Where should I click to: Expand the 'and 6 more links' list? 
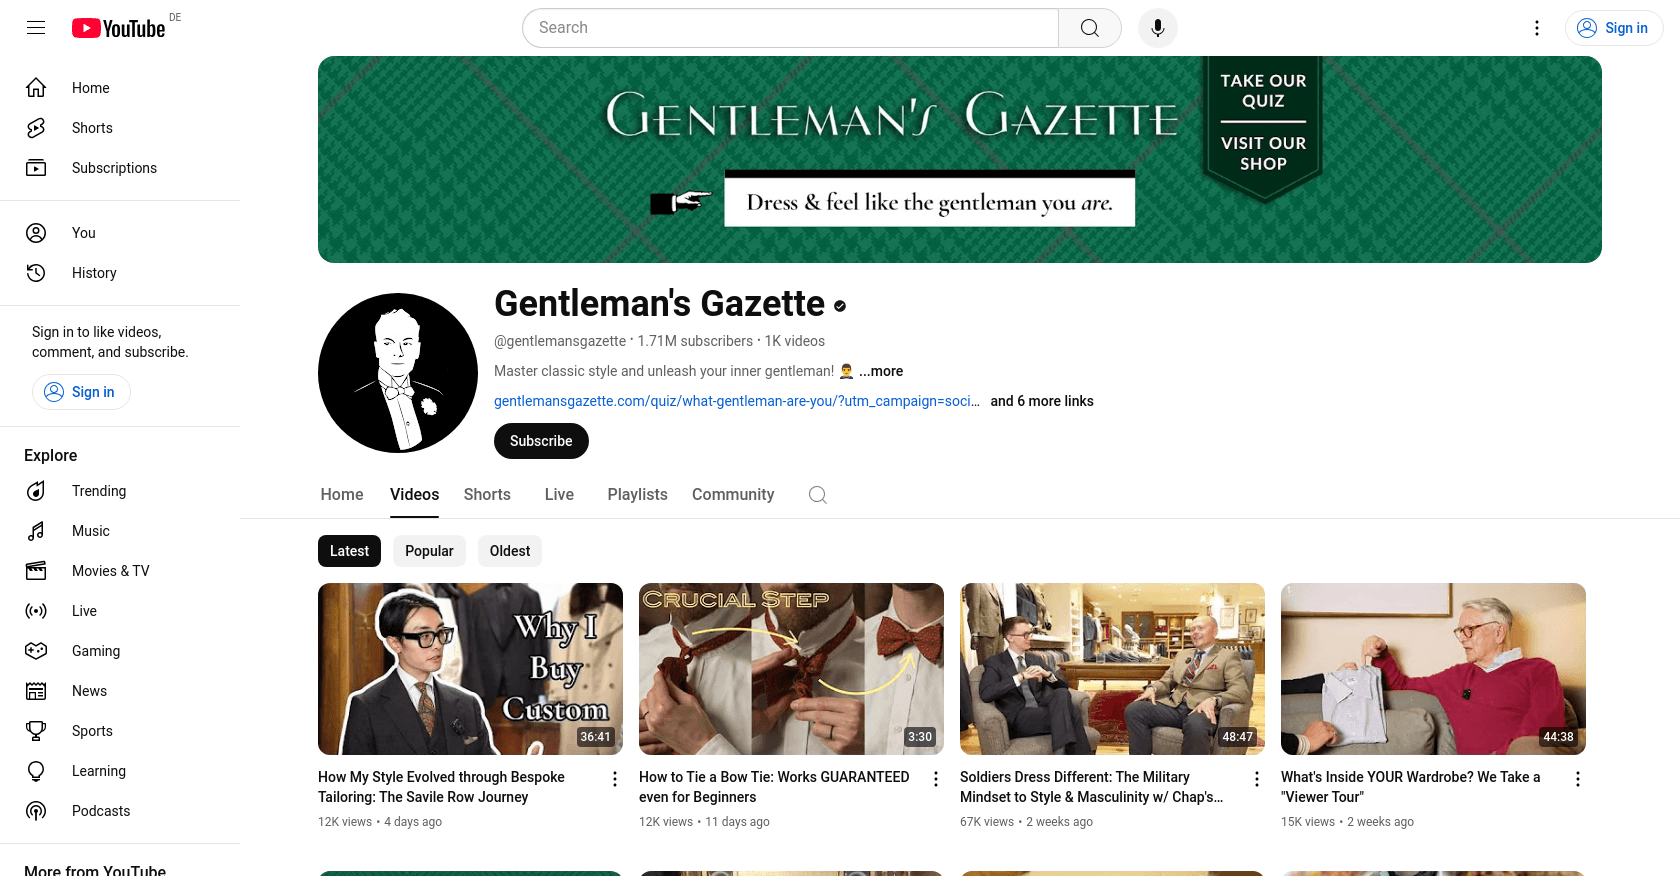click(1042, 401)
